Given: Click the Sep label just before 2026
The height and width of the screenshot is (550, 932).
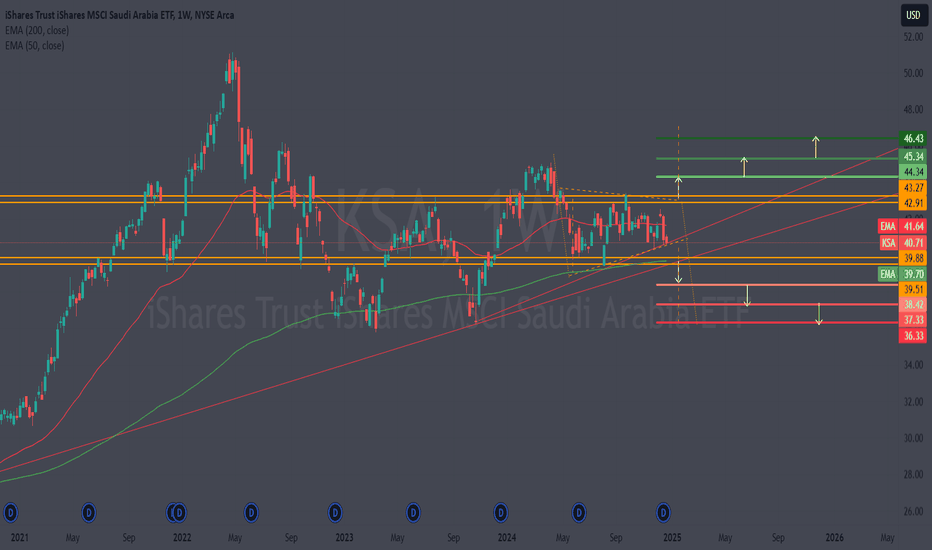Looking at the screenshot, I should (778, 538).
